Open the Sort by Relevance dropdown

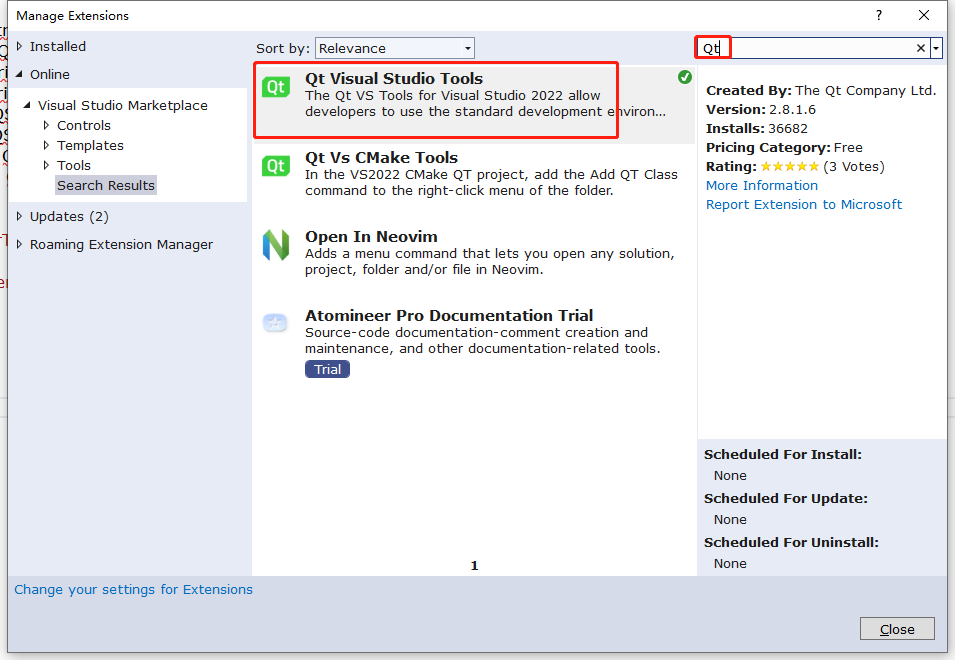[x=395, y=48]
